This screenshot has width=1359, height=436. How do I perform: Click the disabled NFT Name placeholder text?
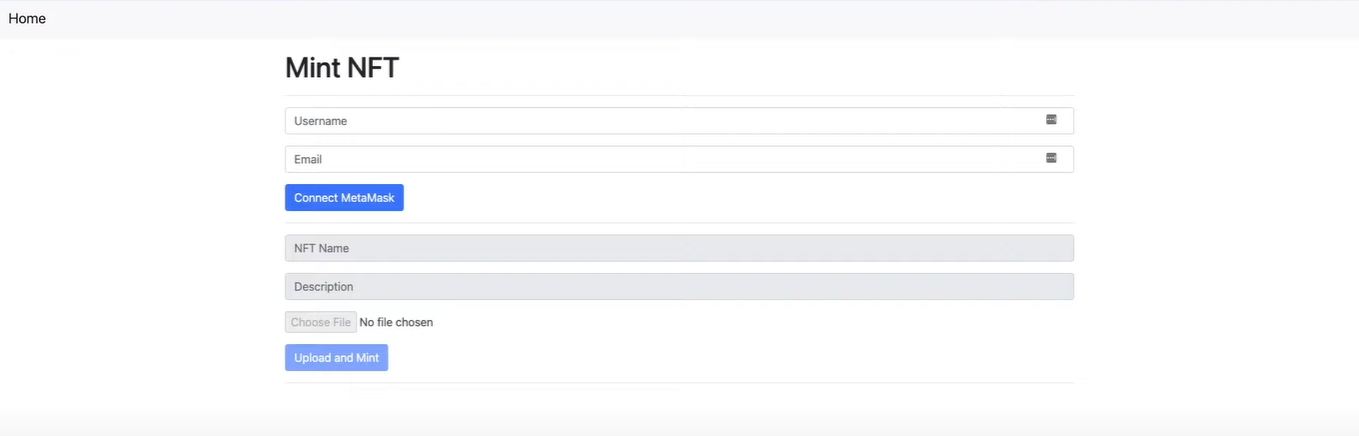tap(321, 248)
